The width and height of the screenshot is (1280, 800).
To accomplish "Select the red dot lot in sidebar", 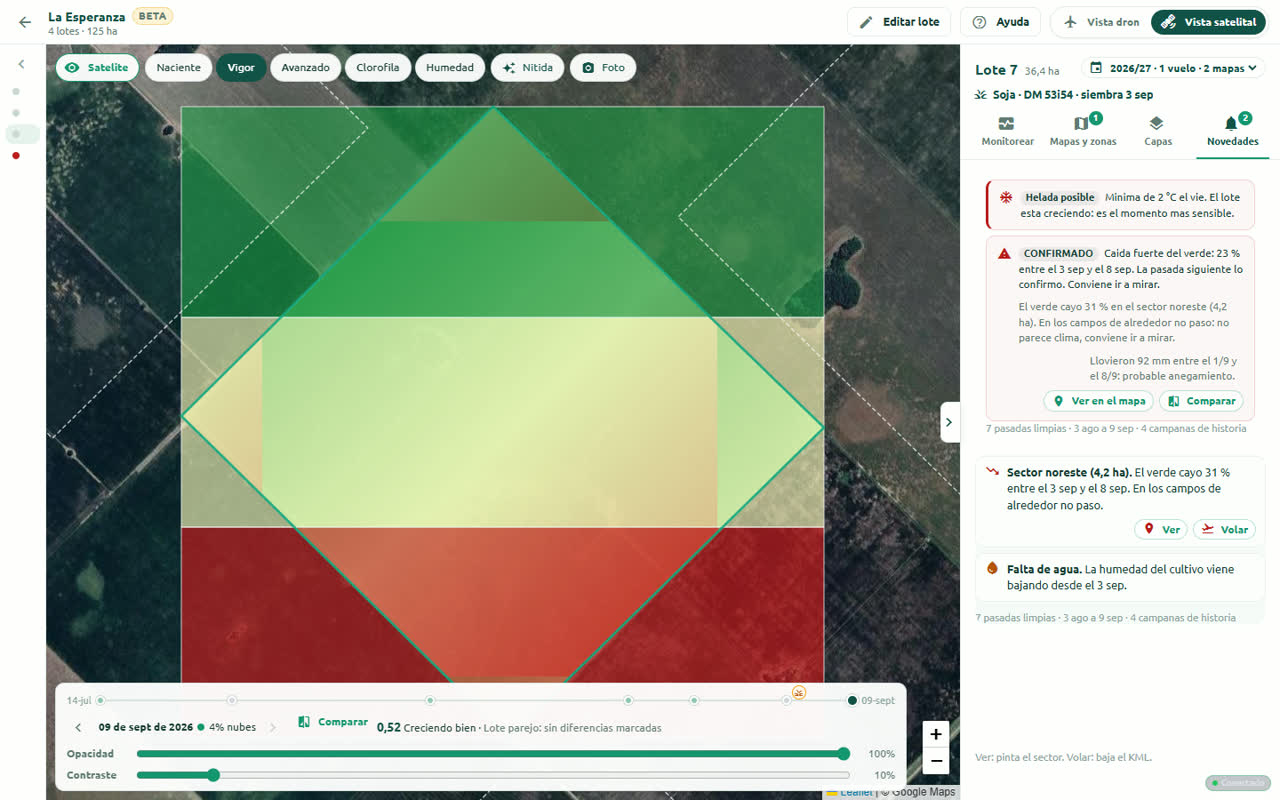I will click(16, 155).
